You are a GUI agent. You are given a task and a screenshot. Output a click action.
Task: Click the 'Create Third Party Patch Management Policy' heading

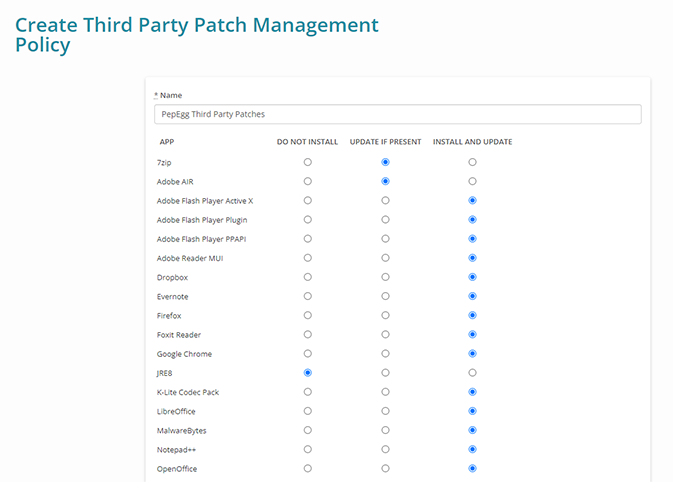pos(197,35)
